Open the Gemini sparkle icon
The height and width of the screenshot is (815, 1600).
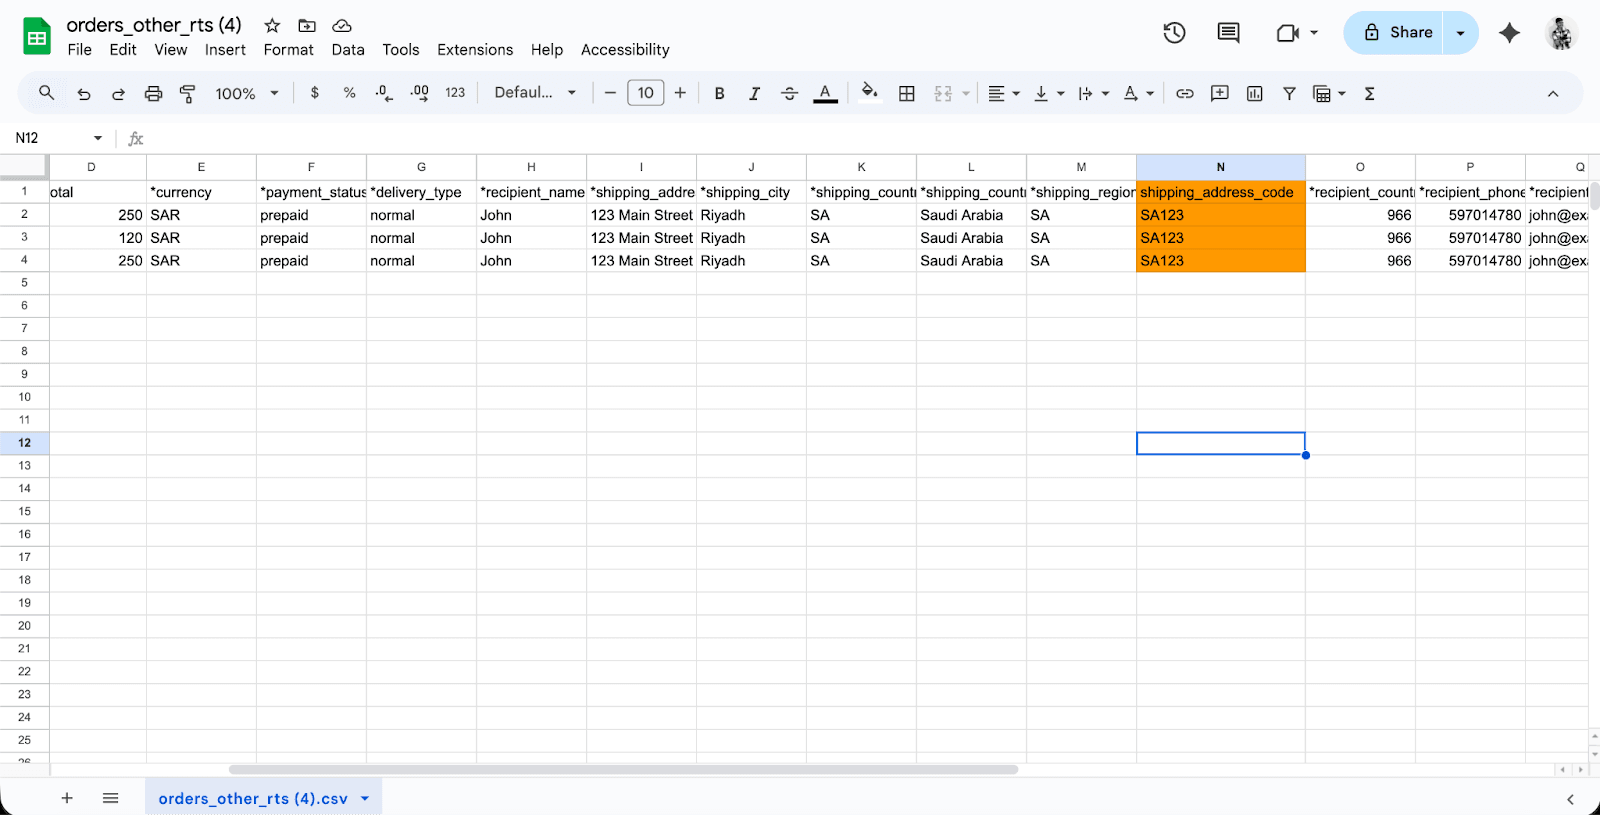tap(1509, 33)
